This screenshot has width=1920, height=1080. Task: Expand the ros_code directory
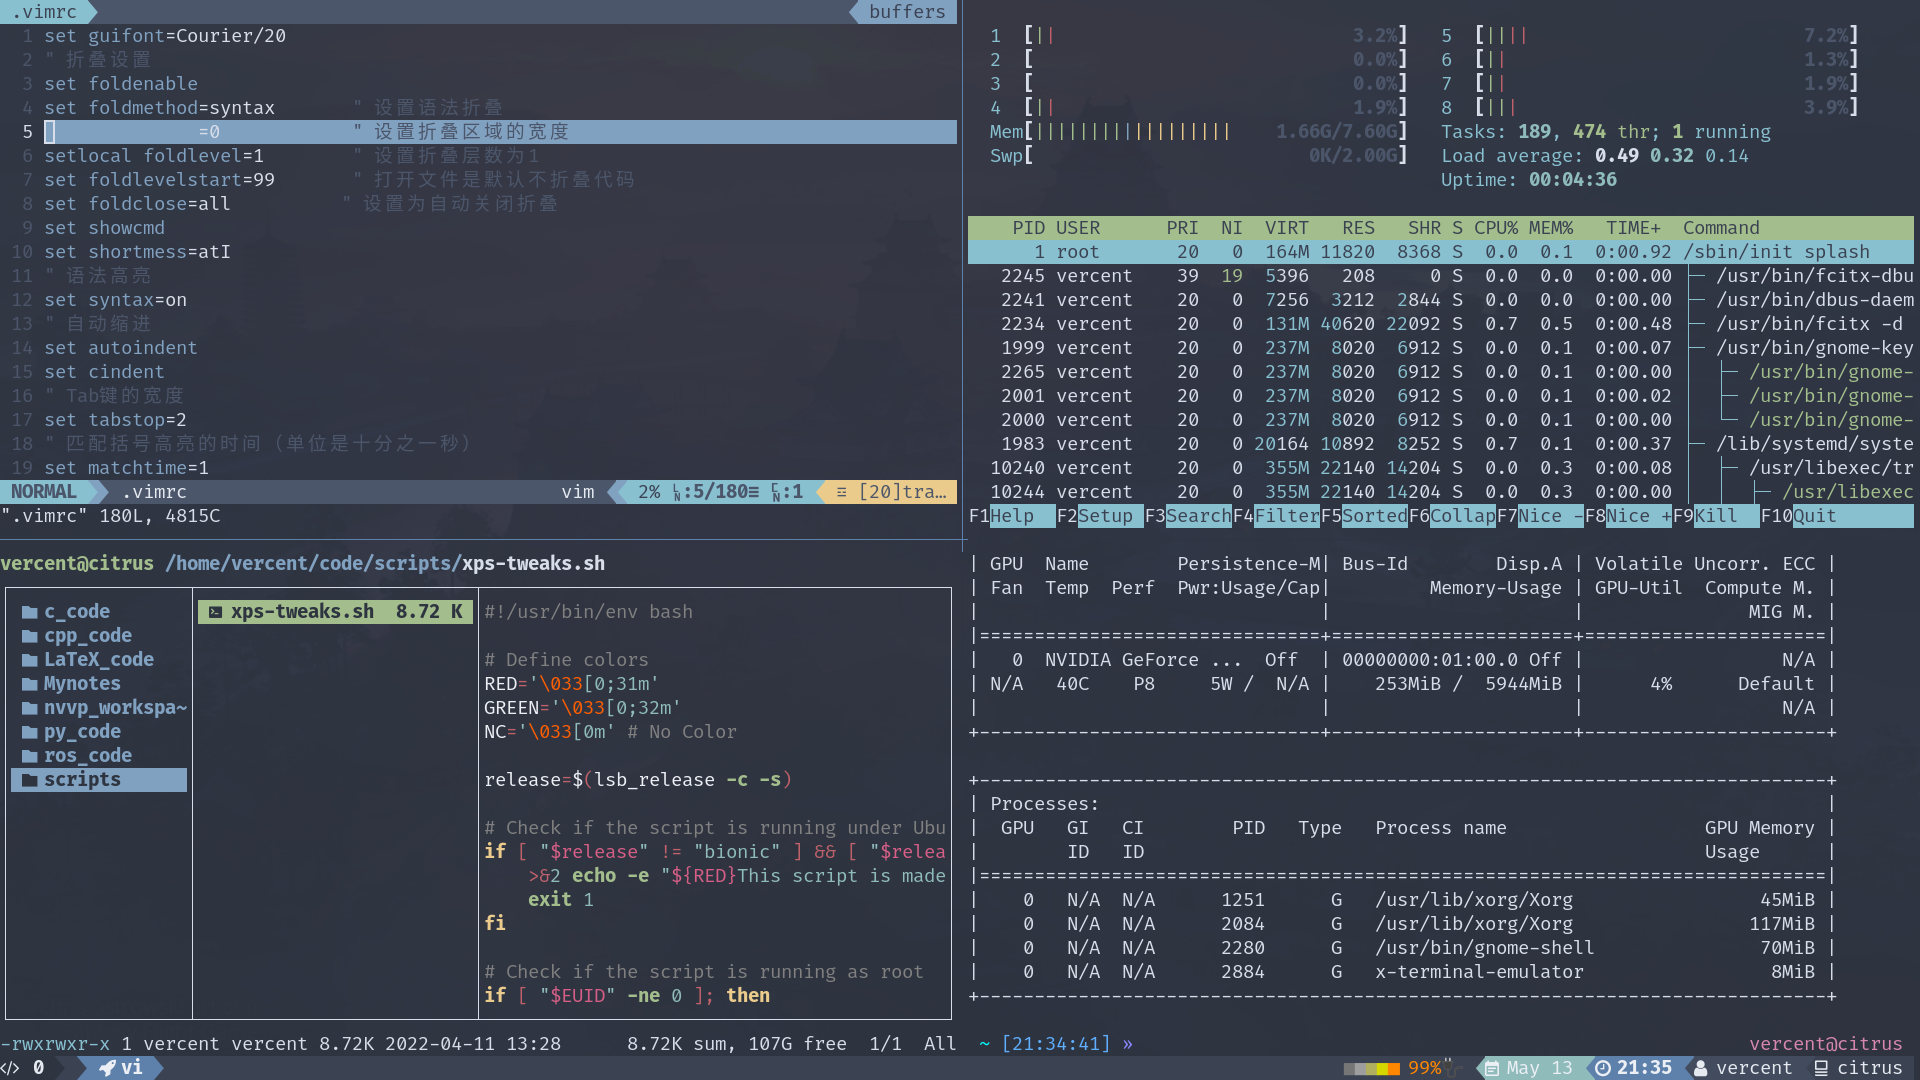(x=87, y=756)
